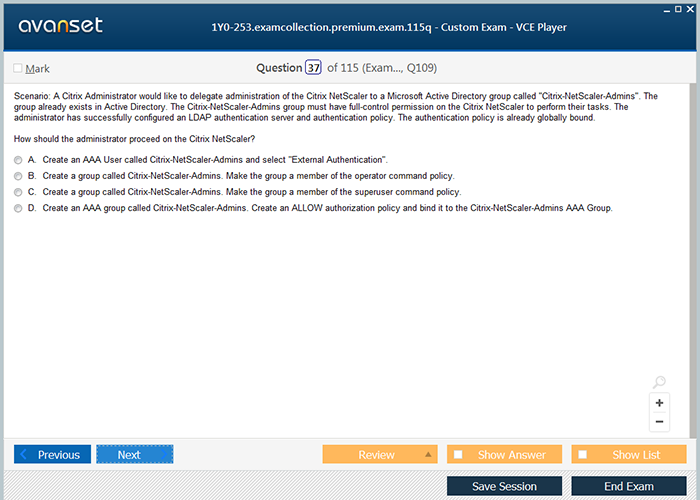The height and width of the screenshot is (500, 700).
Task: Close the VCE Player window
Action: [690, 9]
